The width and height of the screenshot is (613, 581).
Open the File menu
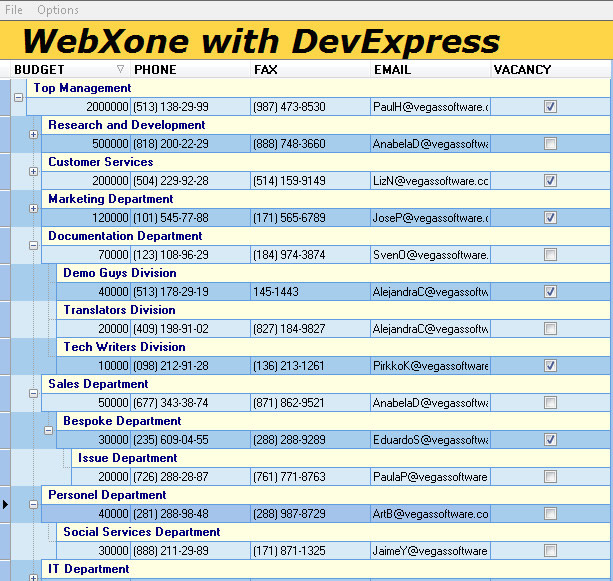[14, 10]
